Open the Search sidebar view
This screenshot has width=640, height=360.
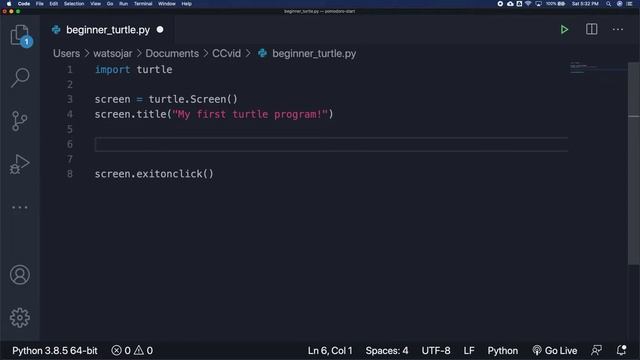(20, 78)
